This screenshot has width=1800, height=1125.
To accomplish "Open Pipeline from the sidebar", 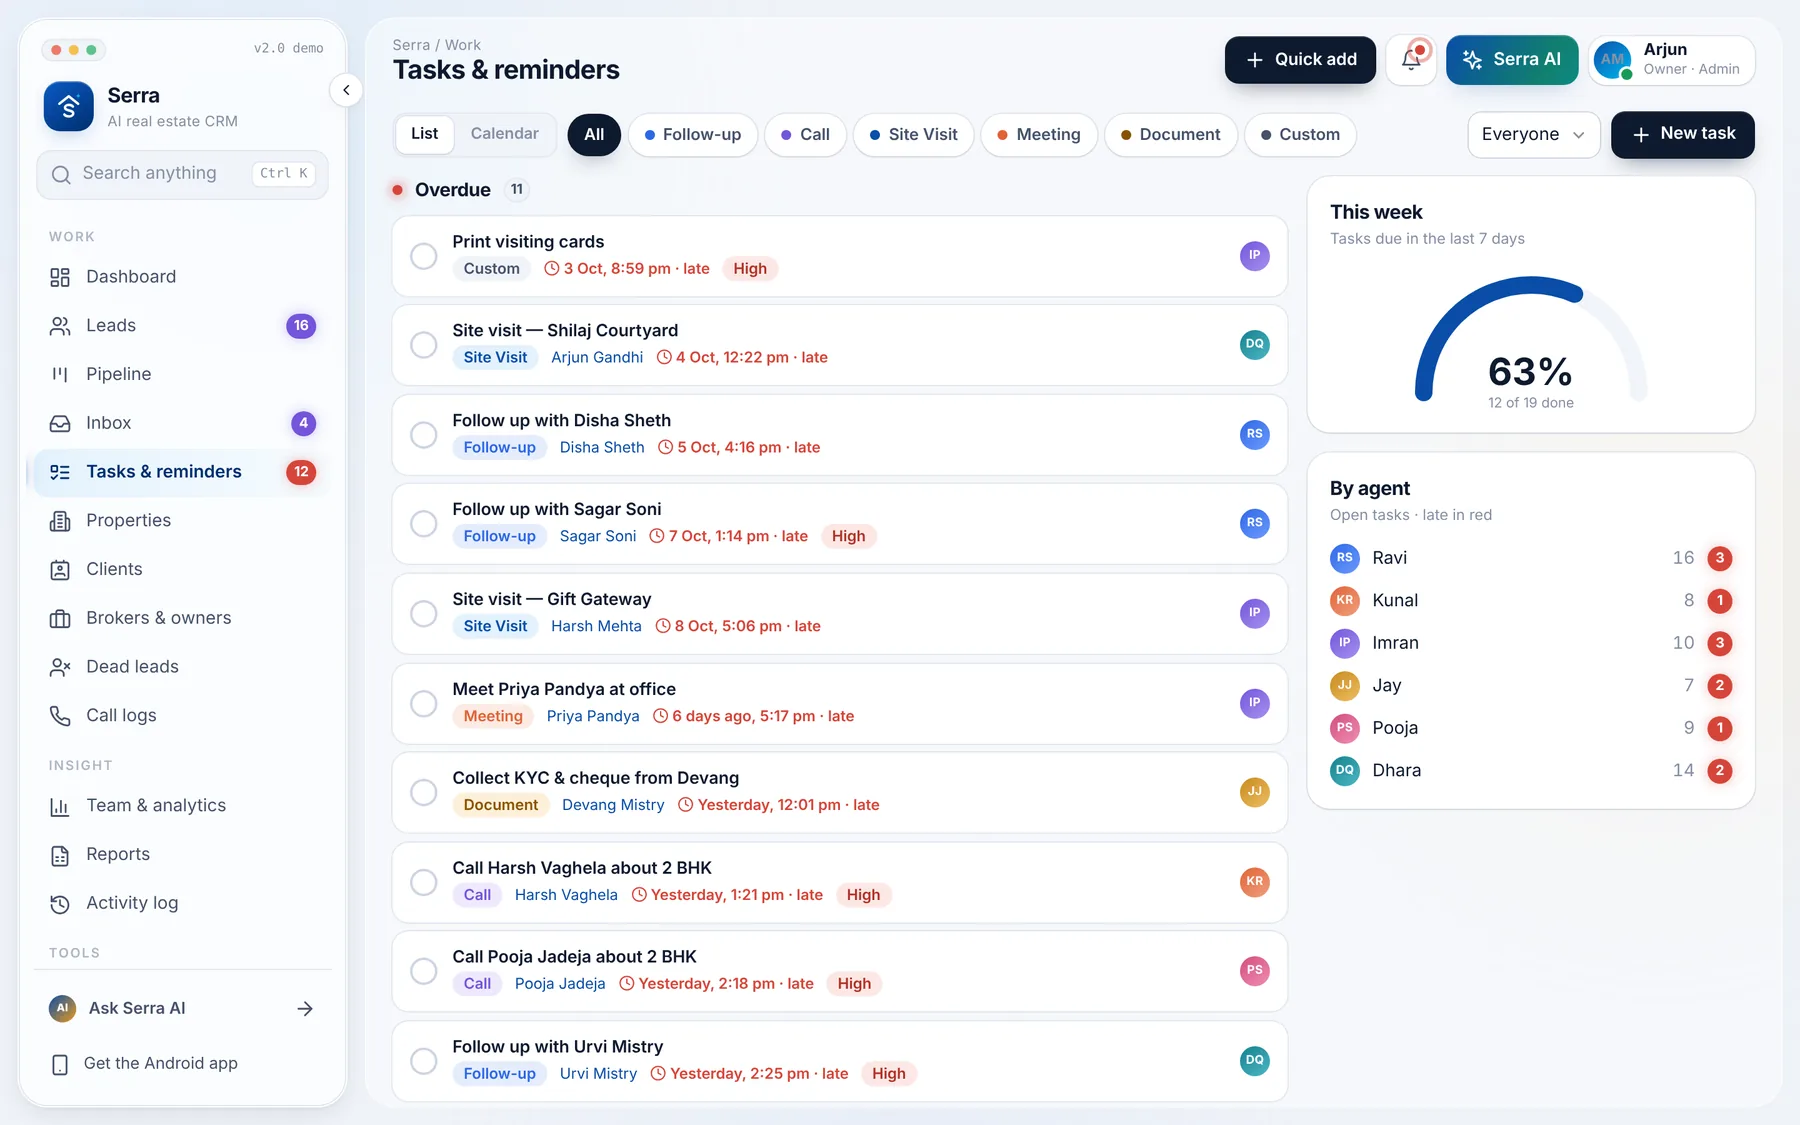I will [182, 374].
